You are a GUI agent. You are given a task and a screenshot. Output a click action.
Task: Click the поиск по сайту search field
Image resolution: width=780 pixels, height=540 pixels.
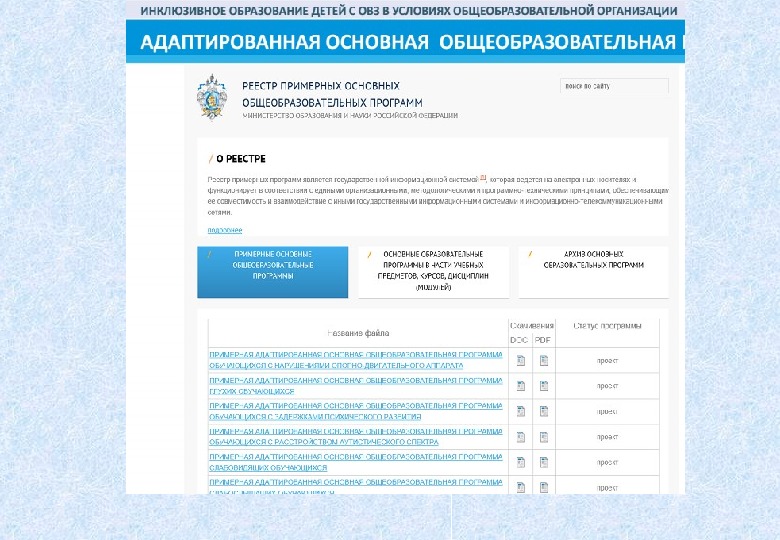coord(614,86)
